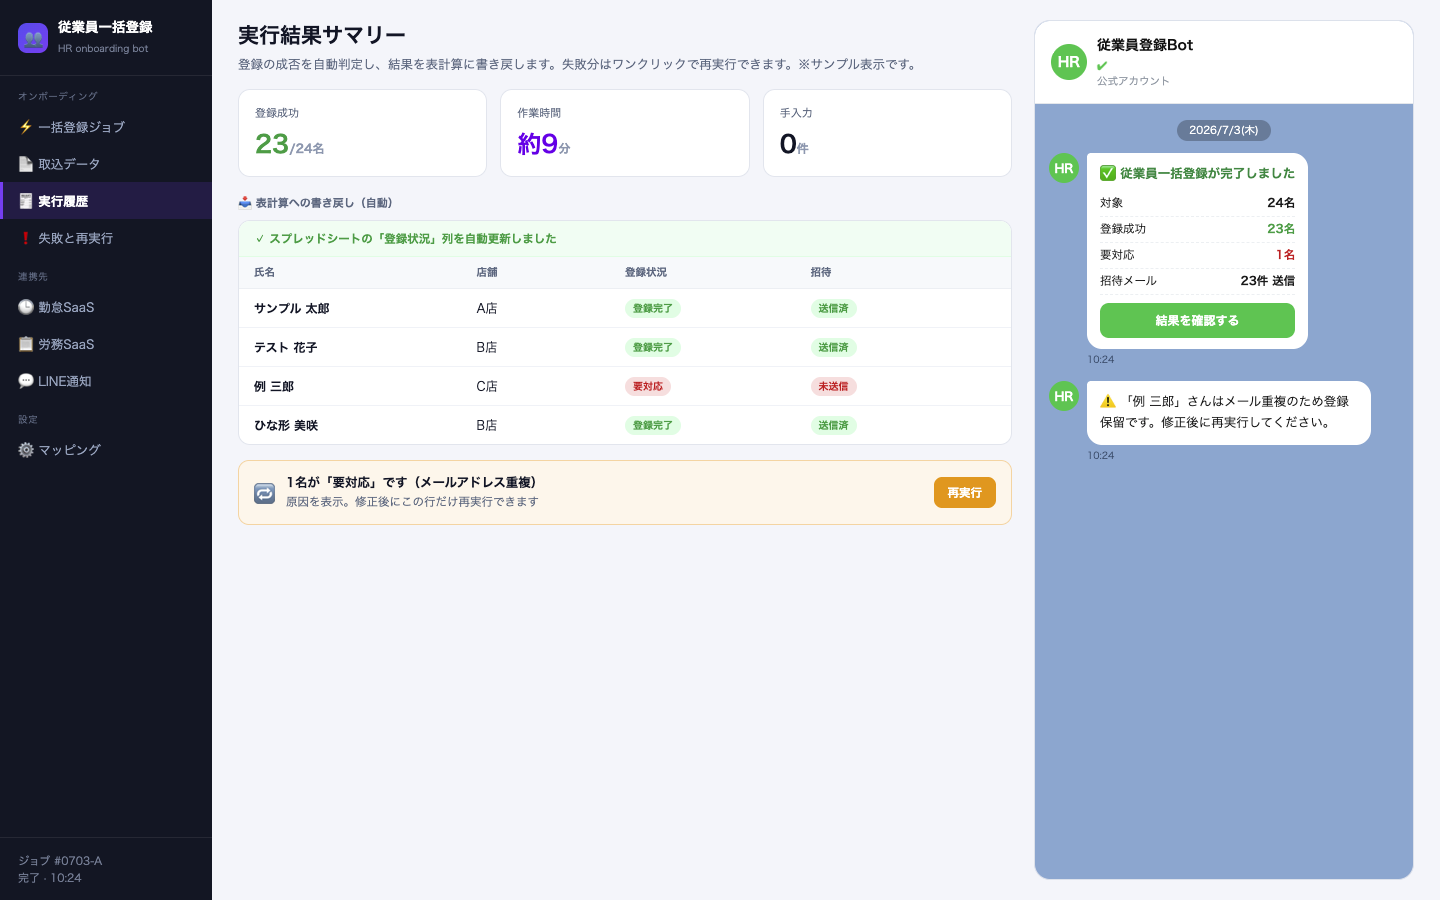
Task: Click the clock icon beside 勤怠SaaS
Action: 26,307
